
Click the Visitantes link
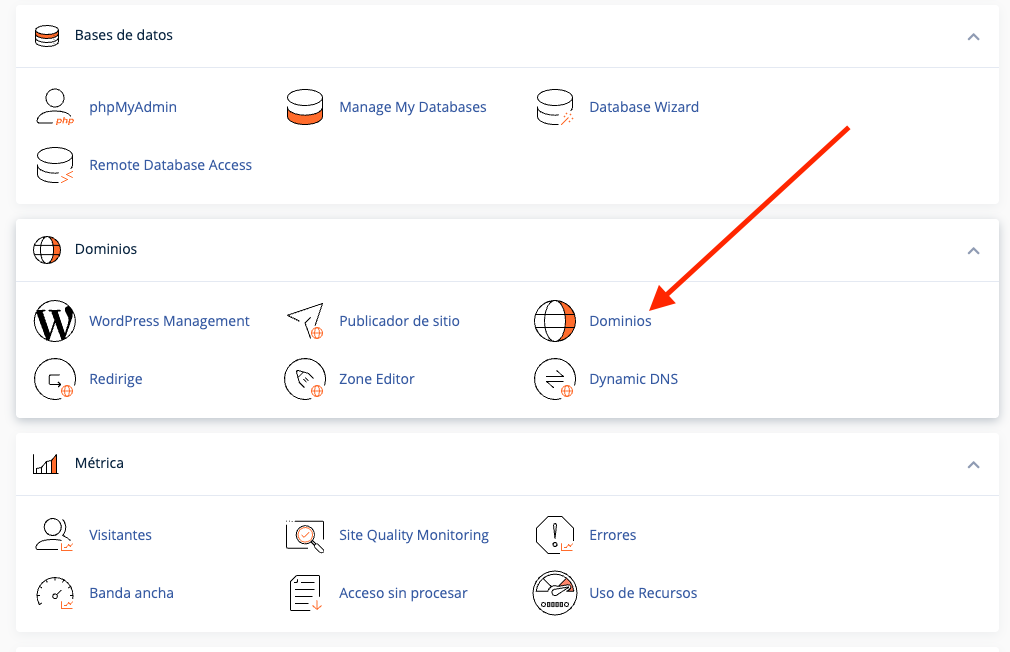pyautogui.click(x=120, y=535)
